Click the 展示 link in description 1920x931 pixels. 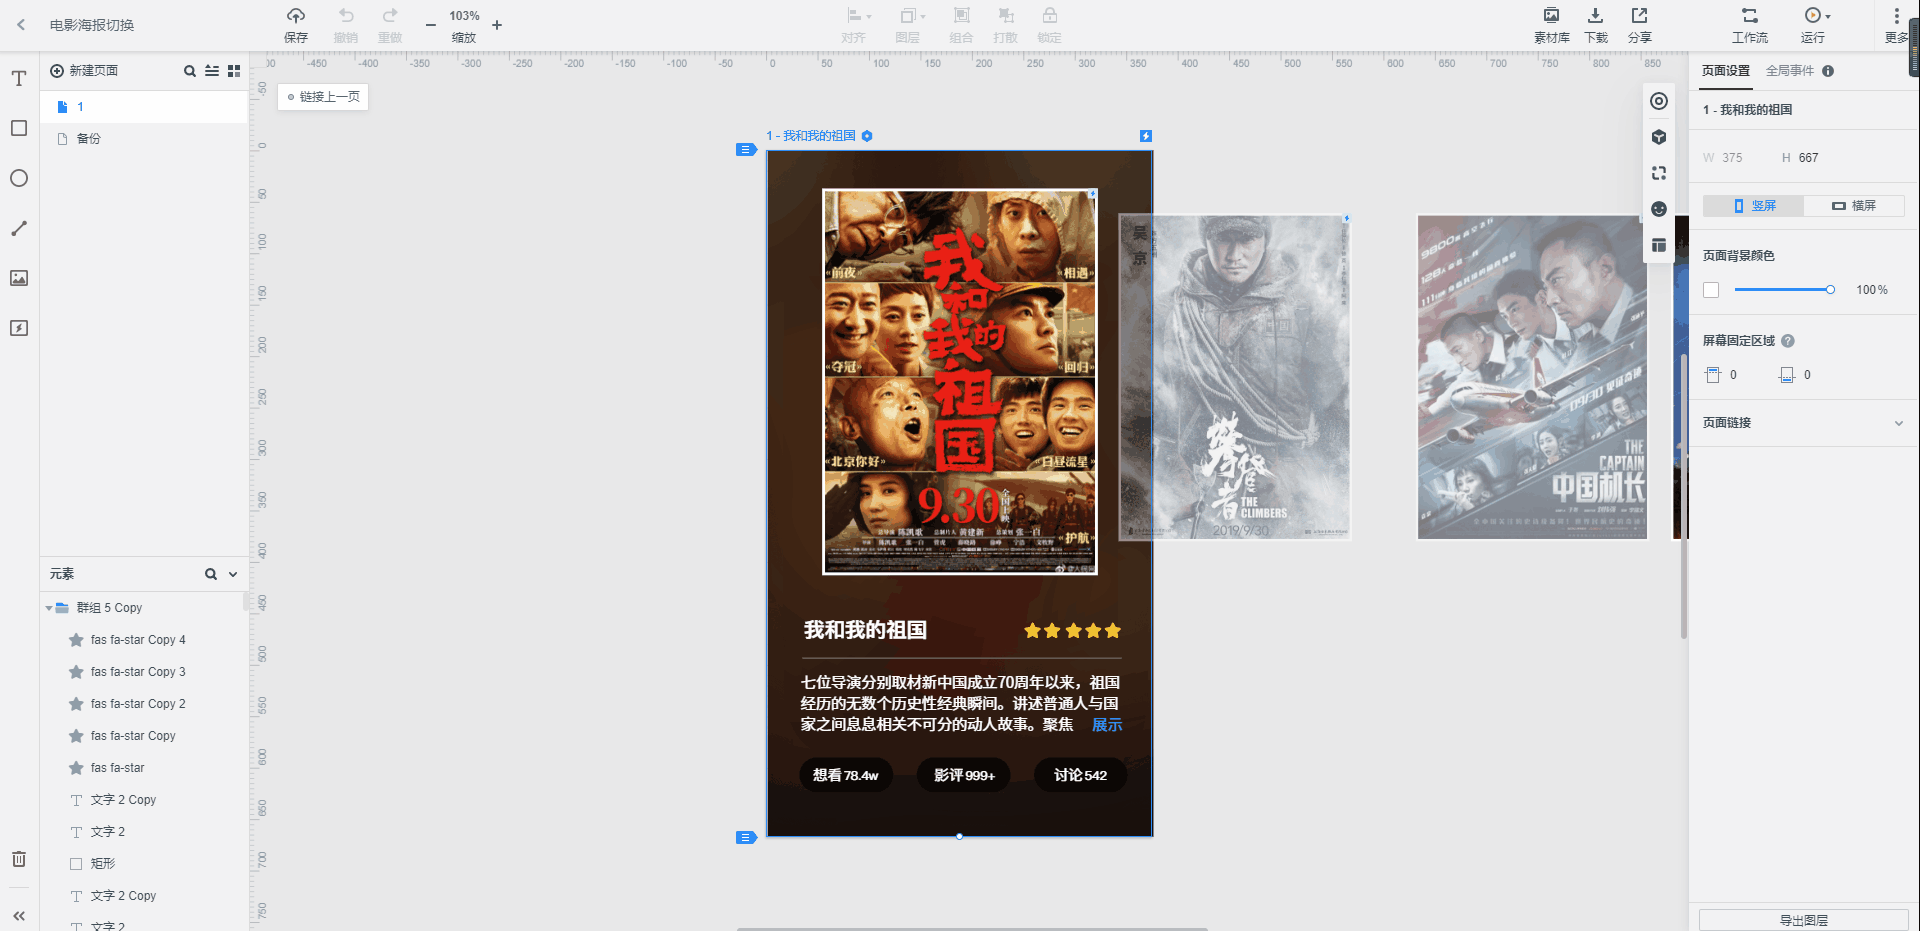point(1107,725)
